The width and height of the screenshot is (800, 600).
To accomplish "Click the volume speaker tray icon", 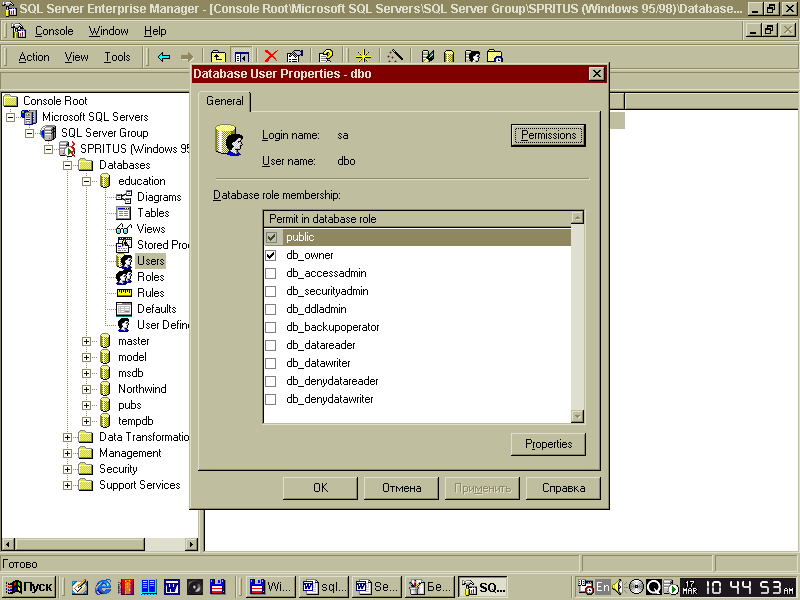I will point(617,587).
